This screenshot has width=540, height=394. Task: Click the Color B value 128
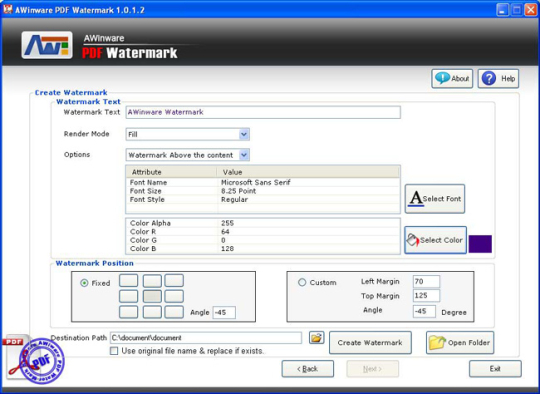click(227, 248)
